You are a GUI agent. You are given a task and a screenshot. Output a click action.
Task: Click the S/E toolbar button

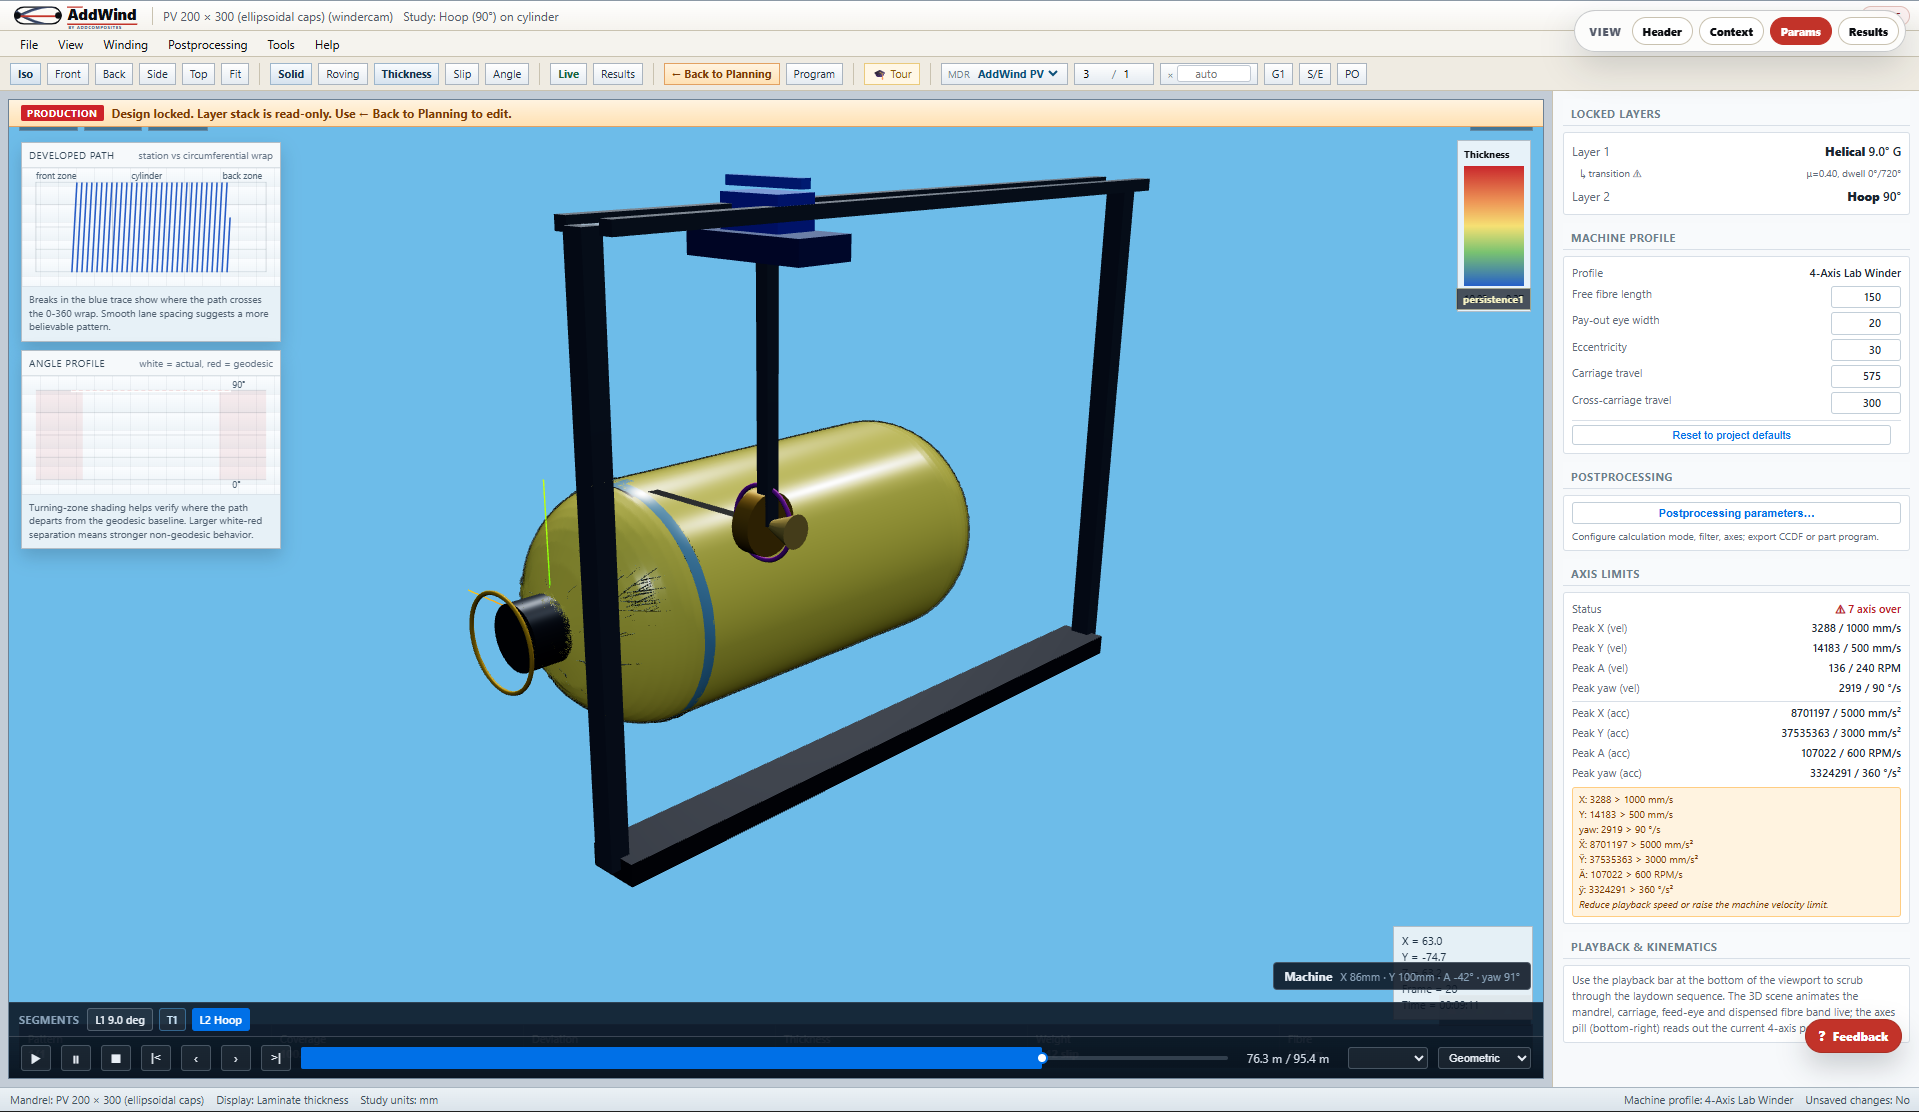click(x=1315, y=74)
